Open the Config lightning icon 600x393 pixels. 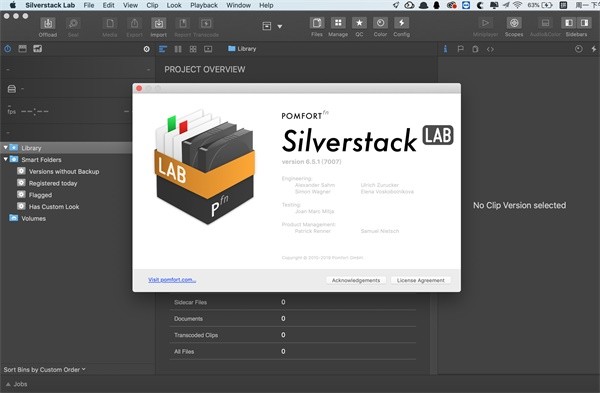point(401,23)
